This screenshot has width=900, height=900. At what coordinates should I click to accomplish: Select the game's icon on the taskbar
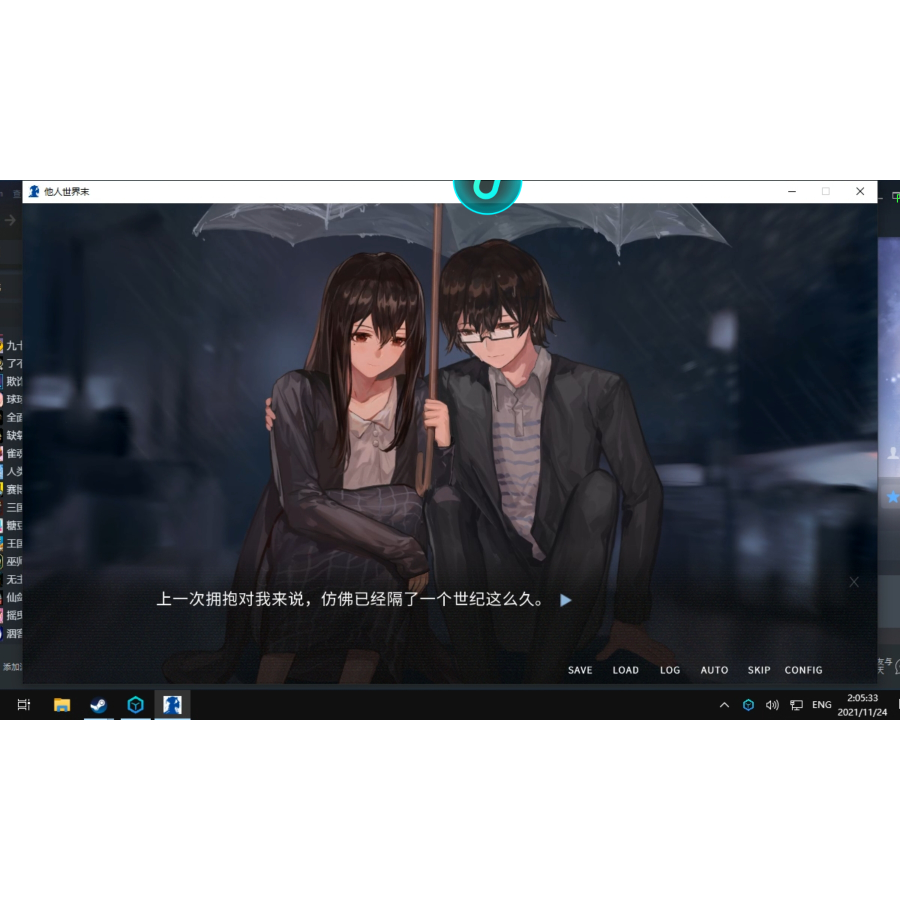pyautogui.click(x=172, y=704)
